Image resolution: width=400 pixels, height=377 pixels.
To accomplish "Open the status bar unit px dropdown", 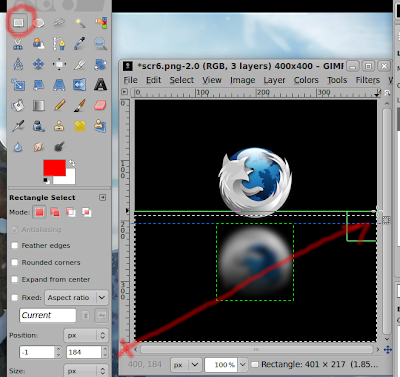I will tap(185, 365).
